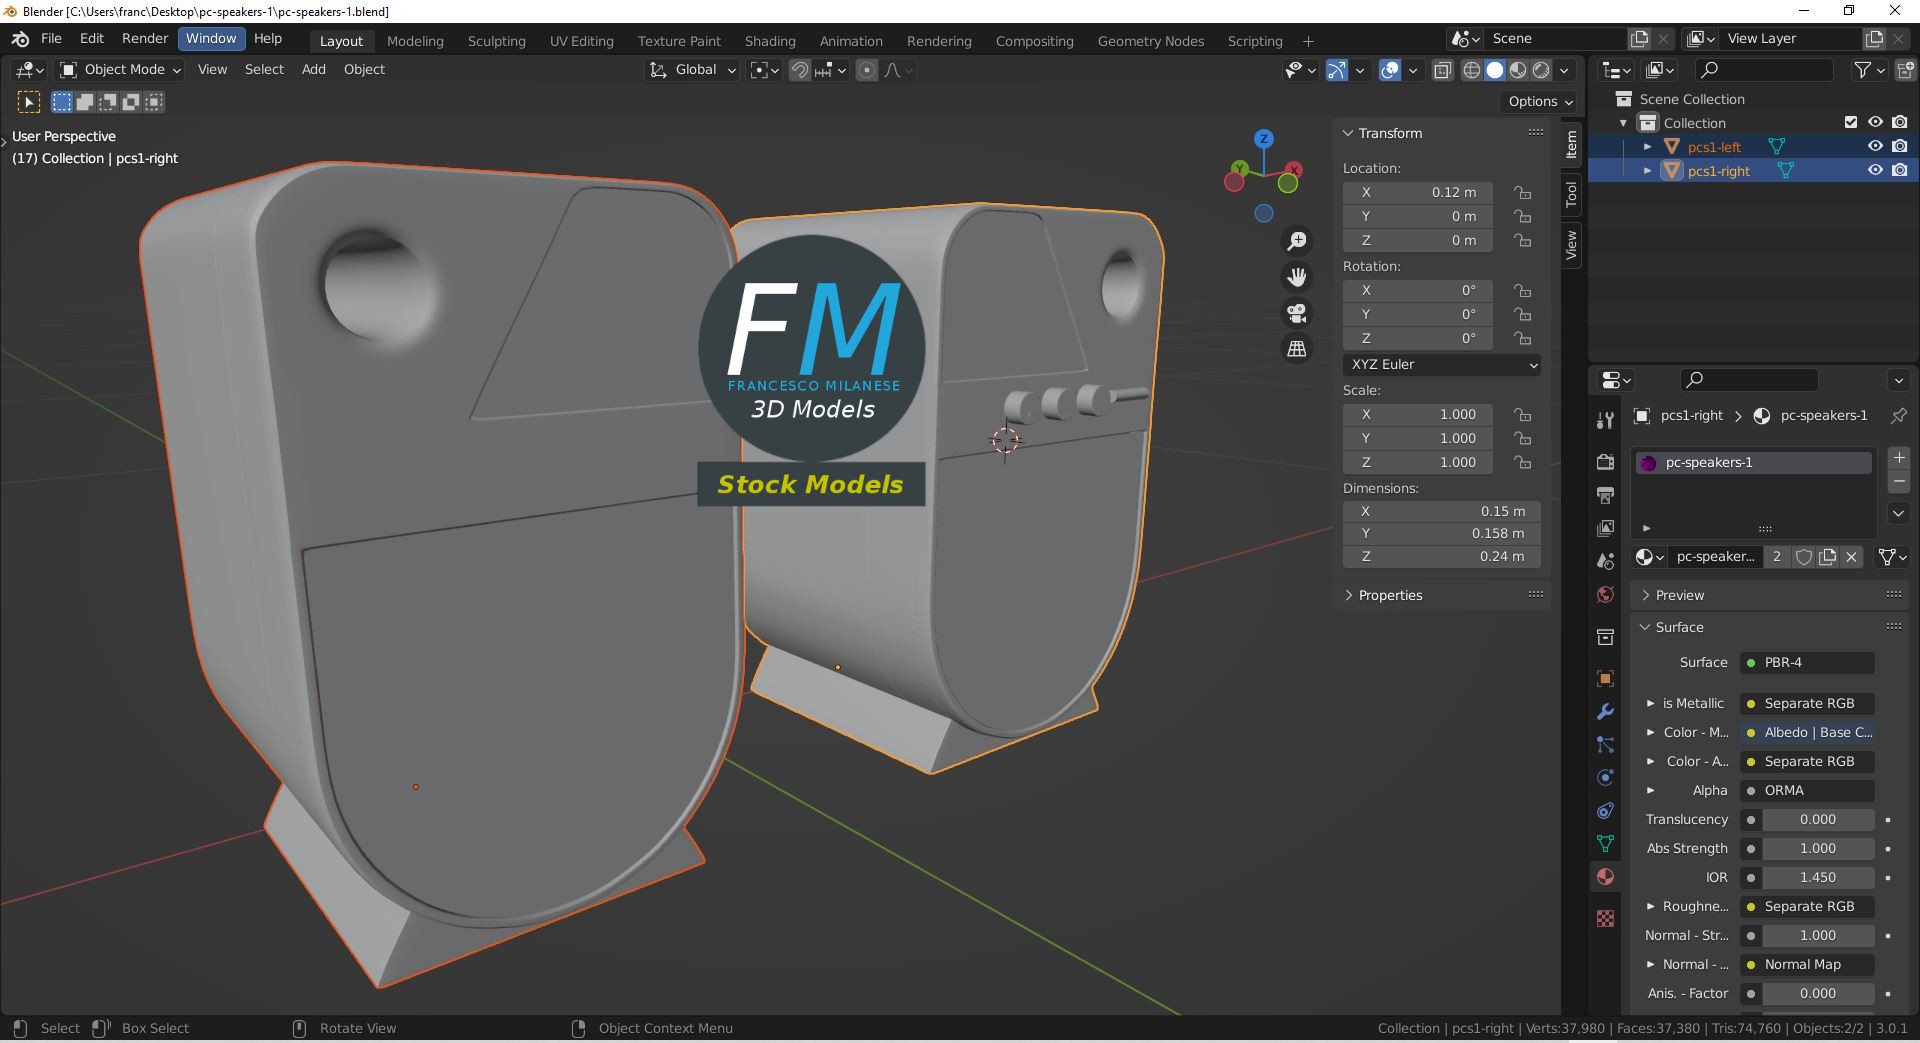Lock Location X with its padlock
Screen dimensions: 1920x1043
tap(1522, 193)
